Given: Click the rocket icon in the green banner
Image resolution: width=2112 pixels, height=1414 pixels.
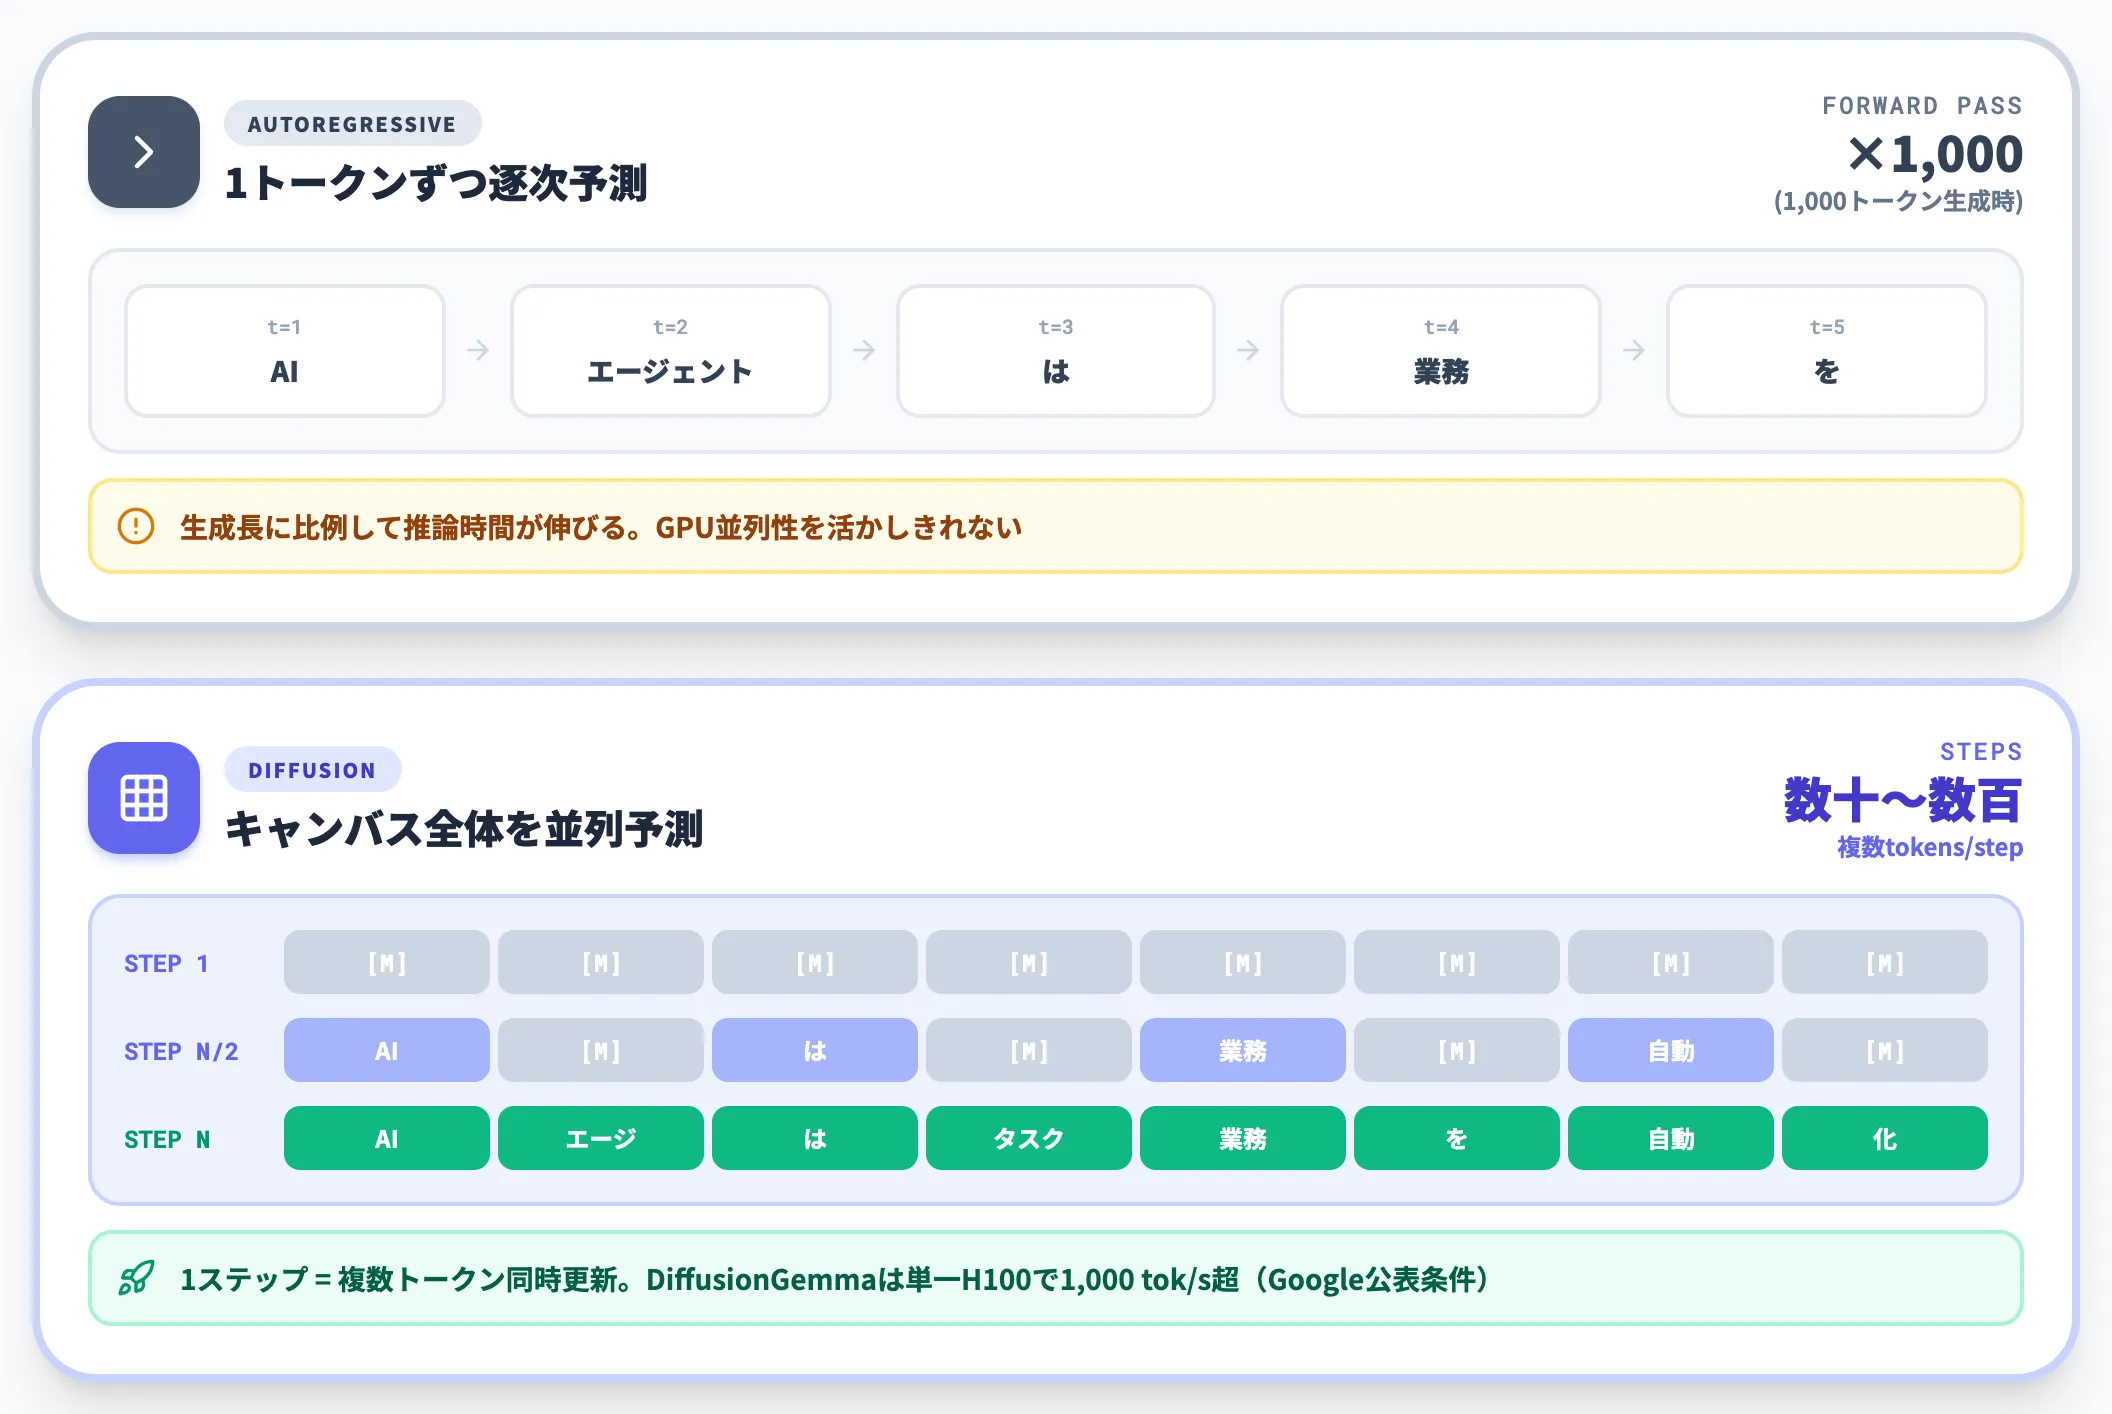Looking at the screenshot, I should [136, 1278].
